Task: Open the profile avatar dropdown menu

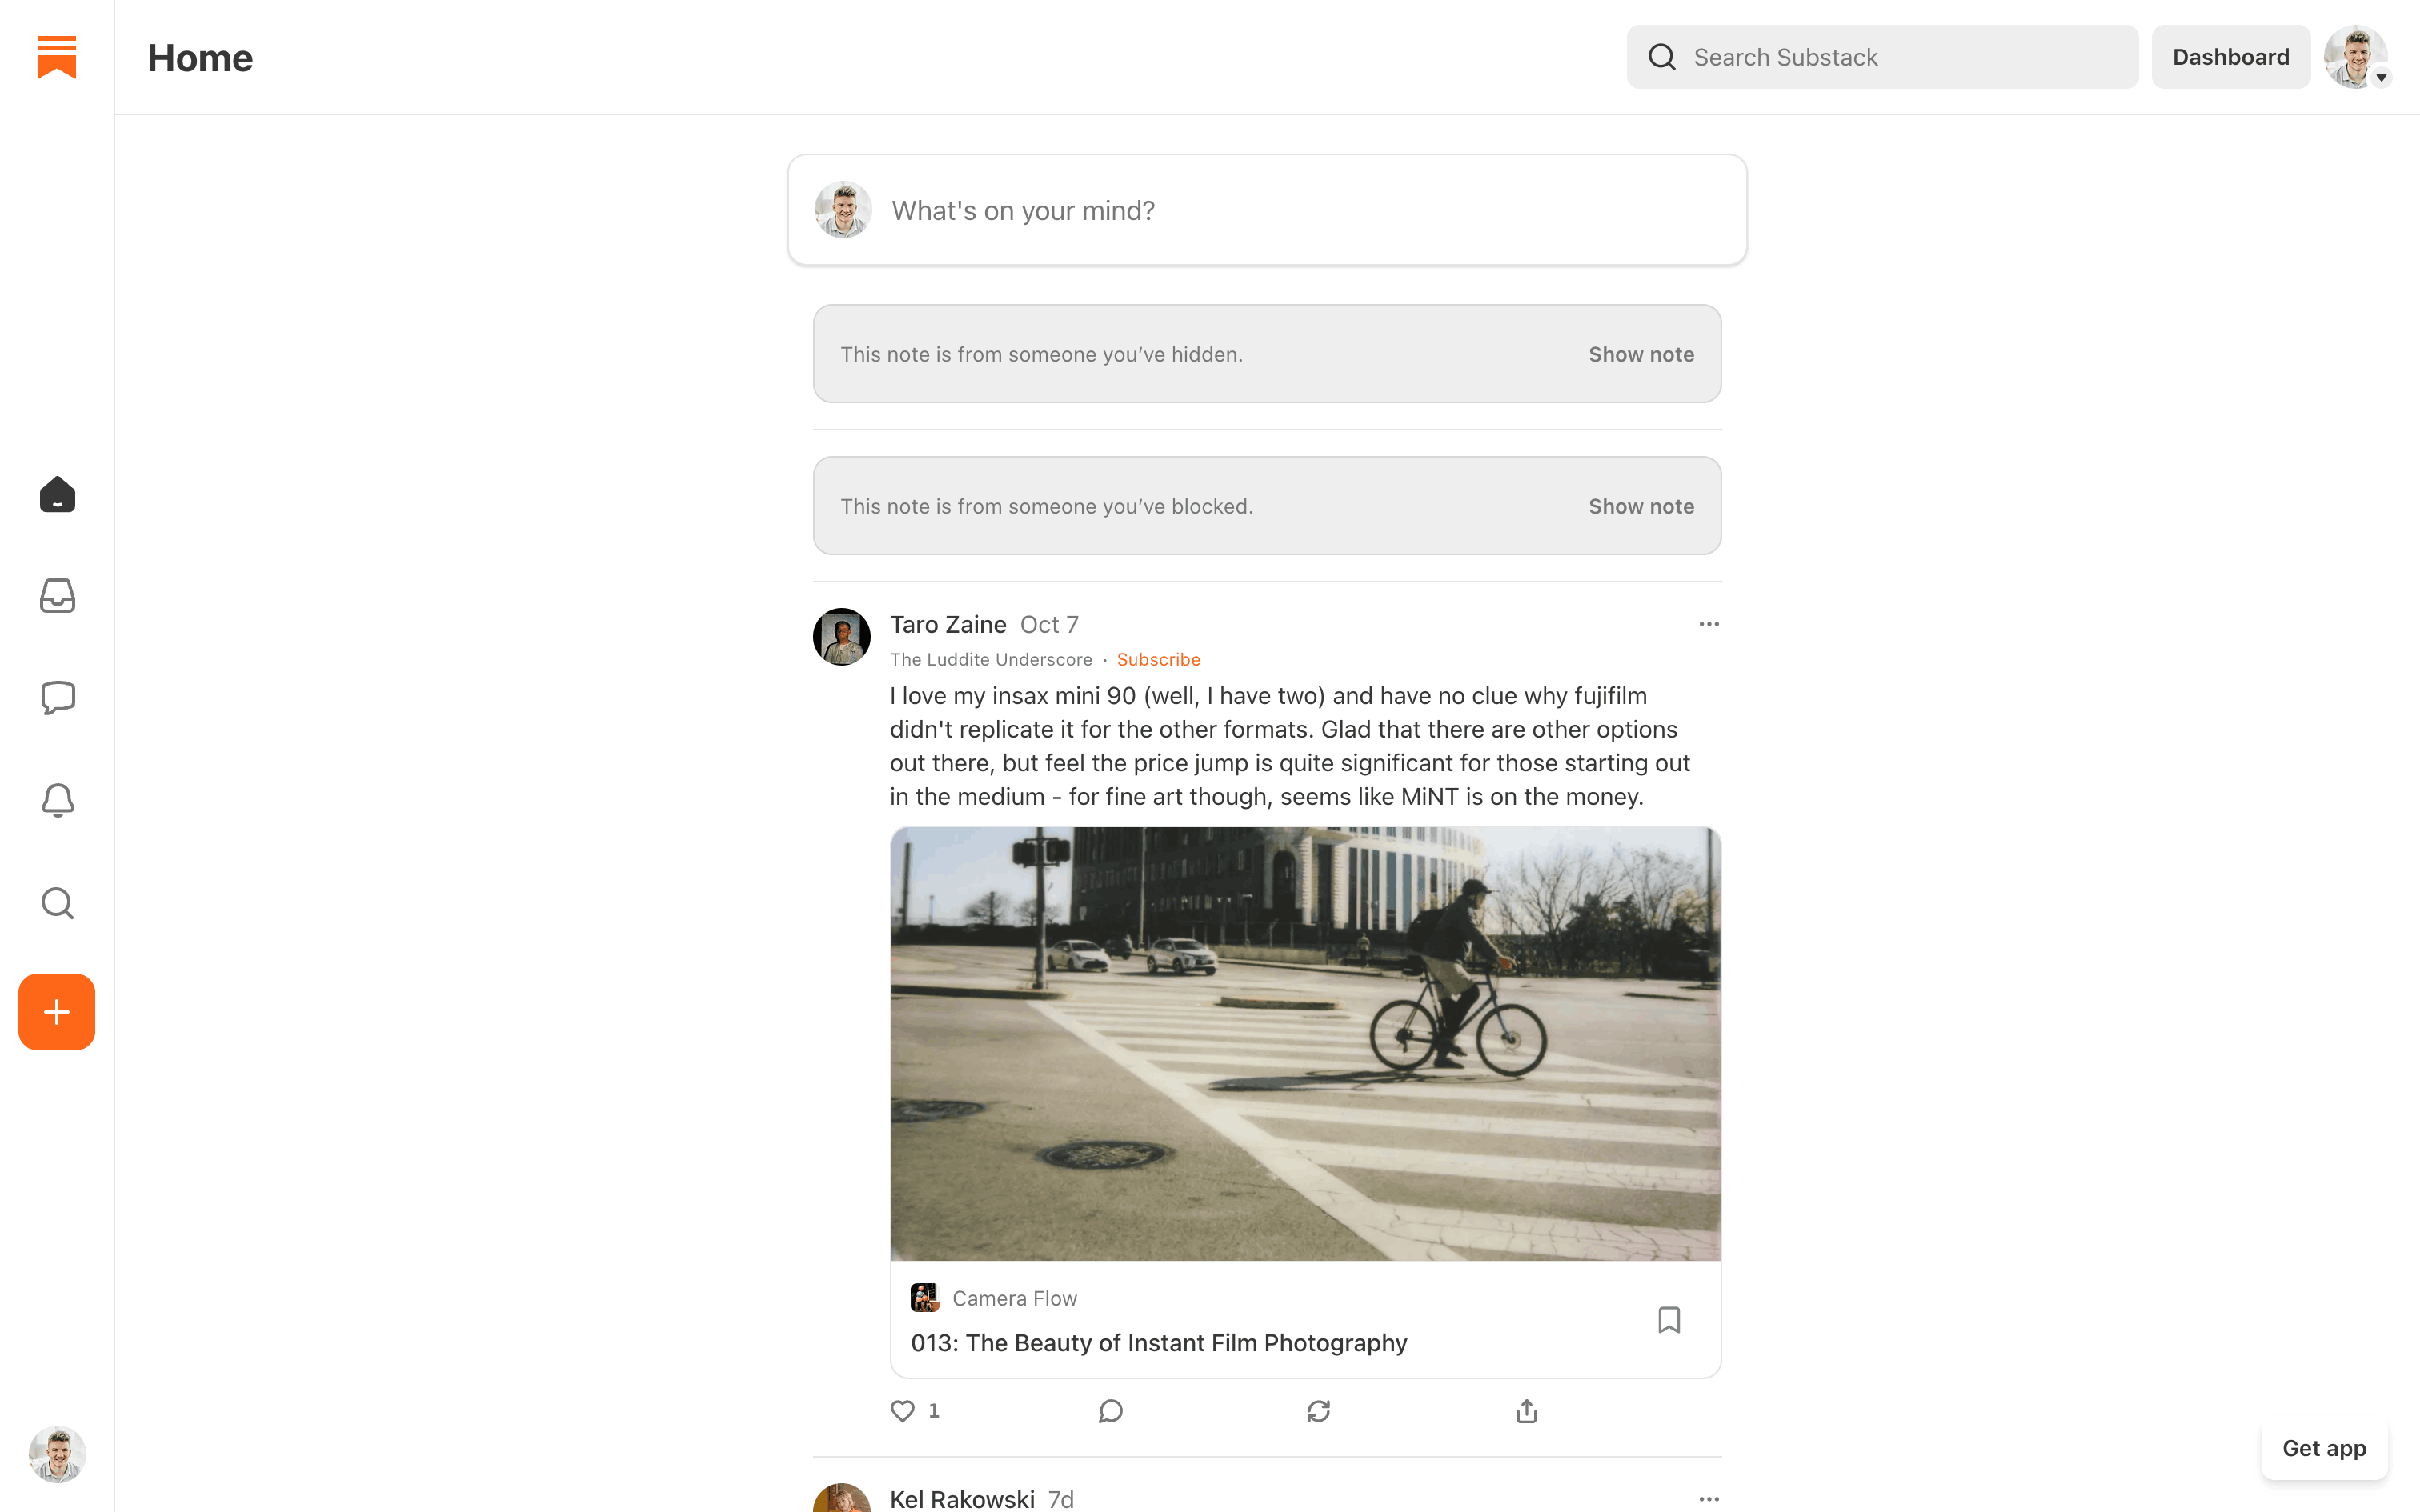Action: pos(2356,57)
